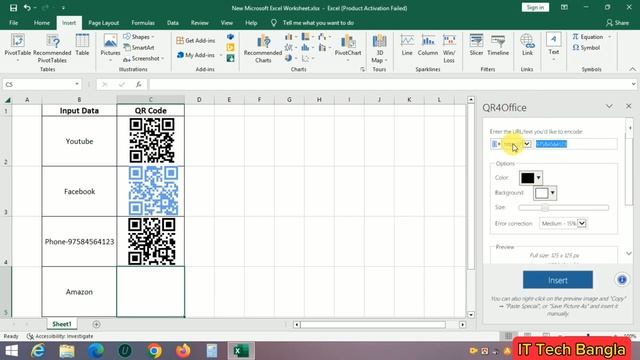
Task: Add a new sheet with the plus button
Action: pyautogui.click(x=96, y=324)
